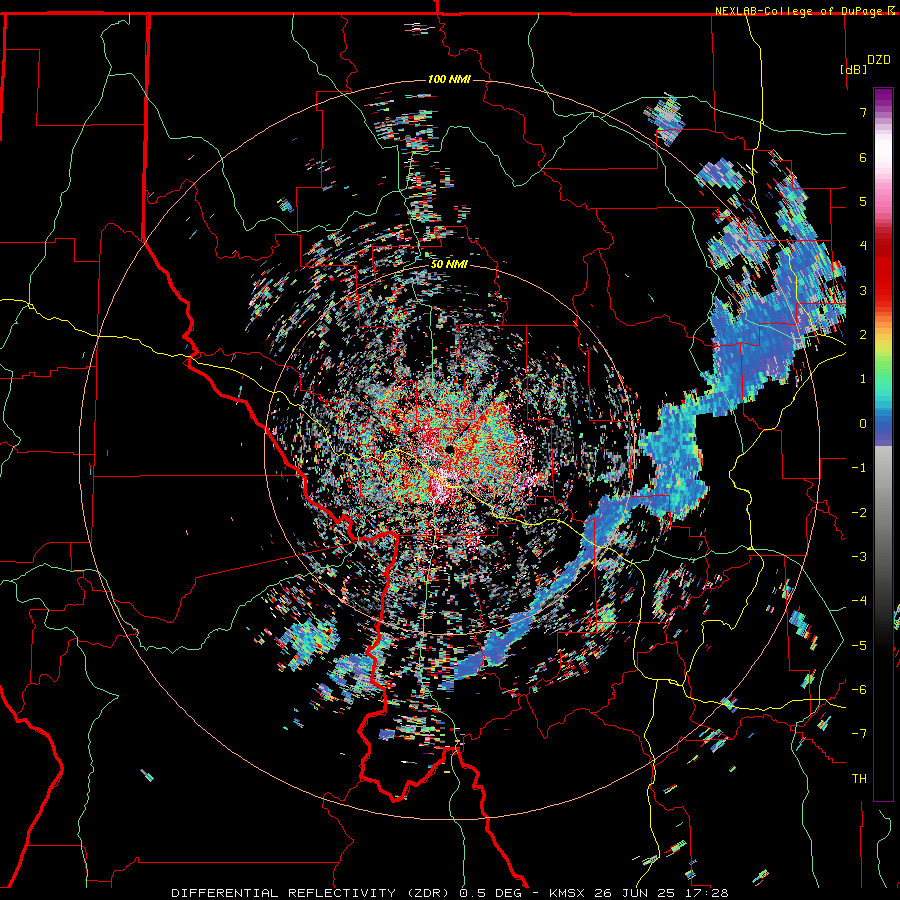Click the 50 NMI range ring label
Image resolution: width=900 pixels, height=900 pixels.
point(449,265)
